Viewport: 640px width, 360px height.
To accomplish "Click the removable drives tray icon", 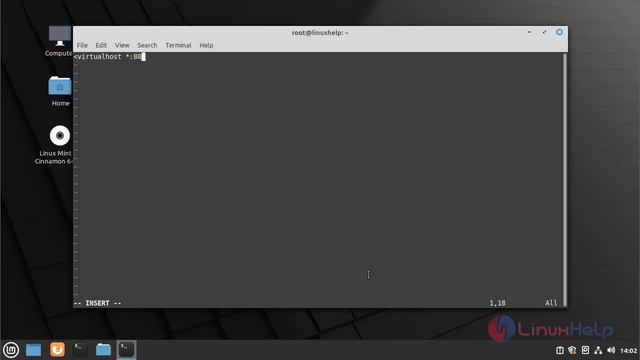I will click(585, 350).
